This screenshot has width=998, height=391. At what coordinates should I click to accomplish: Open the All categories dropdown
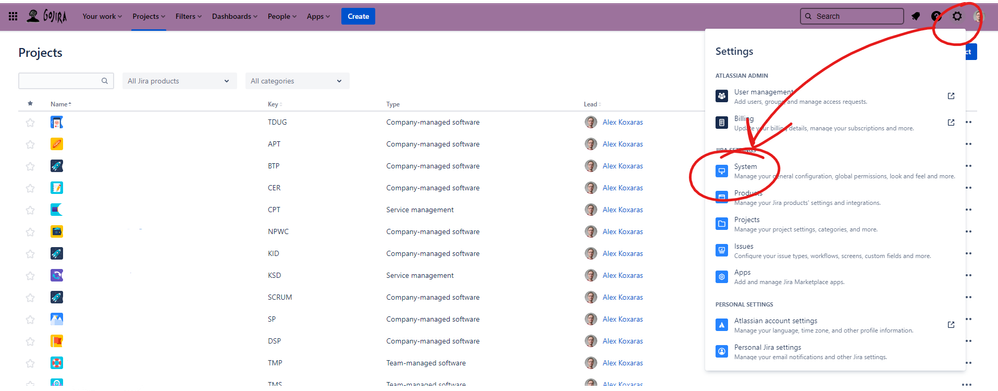tap(297, 81)
